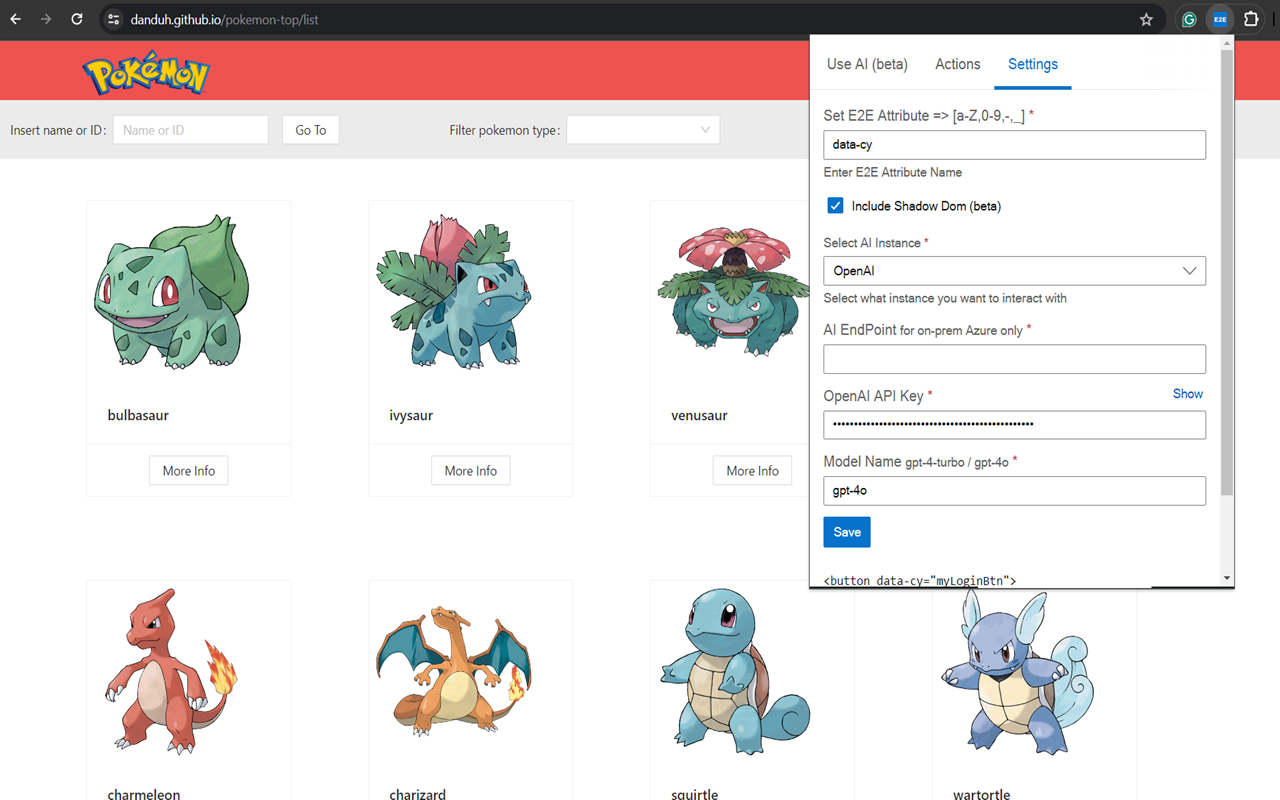Viewport: 1280px width, 800px height.
Task: Click More Info under bulbasaur
Action: 189,471
